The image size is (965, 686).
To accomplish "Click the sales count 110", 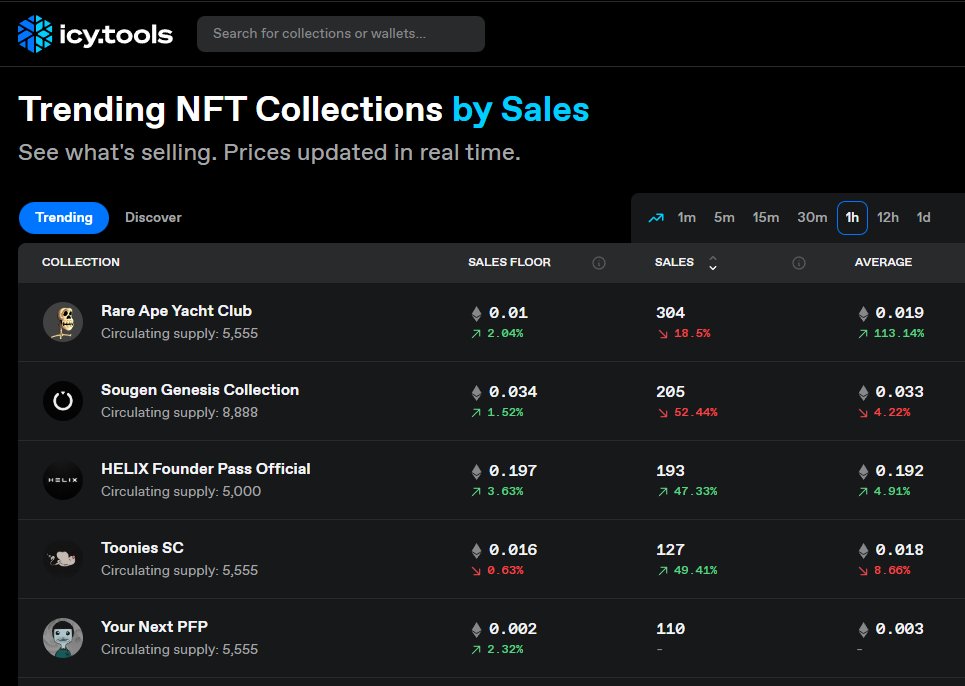I will (x=670, y=629).
